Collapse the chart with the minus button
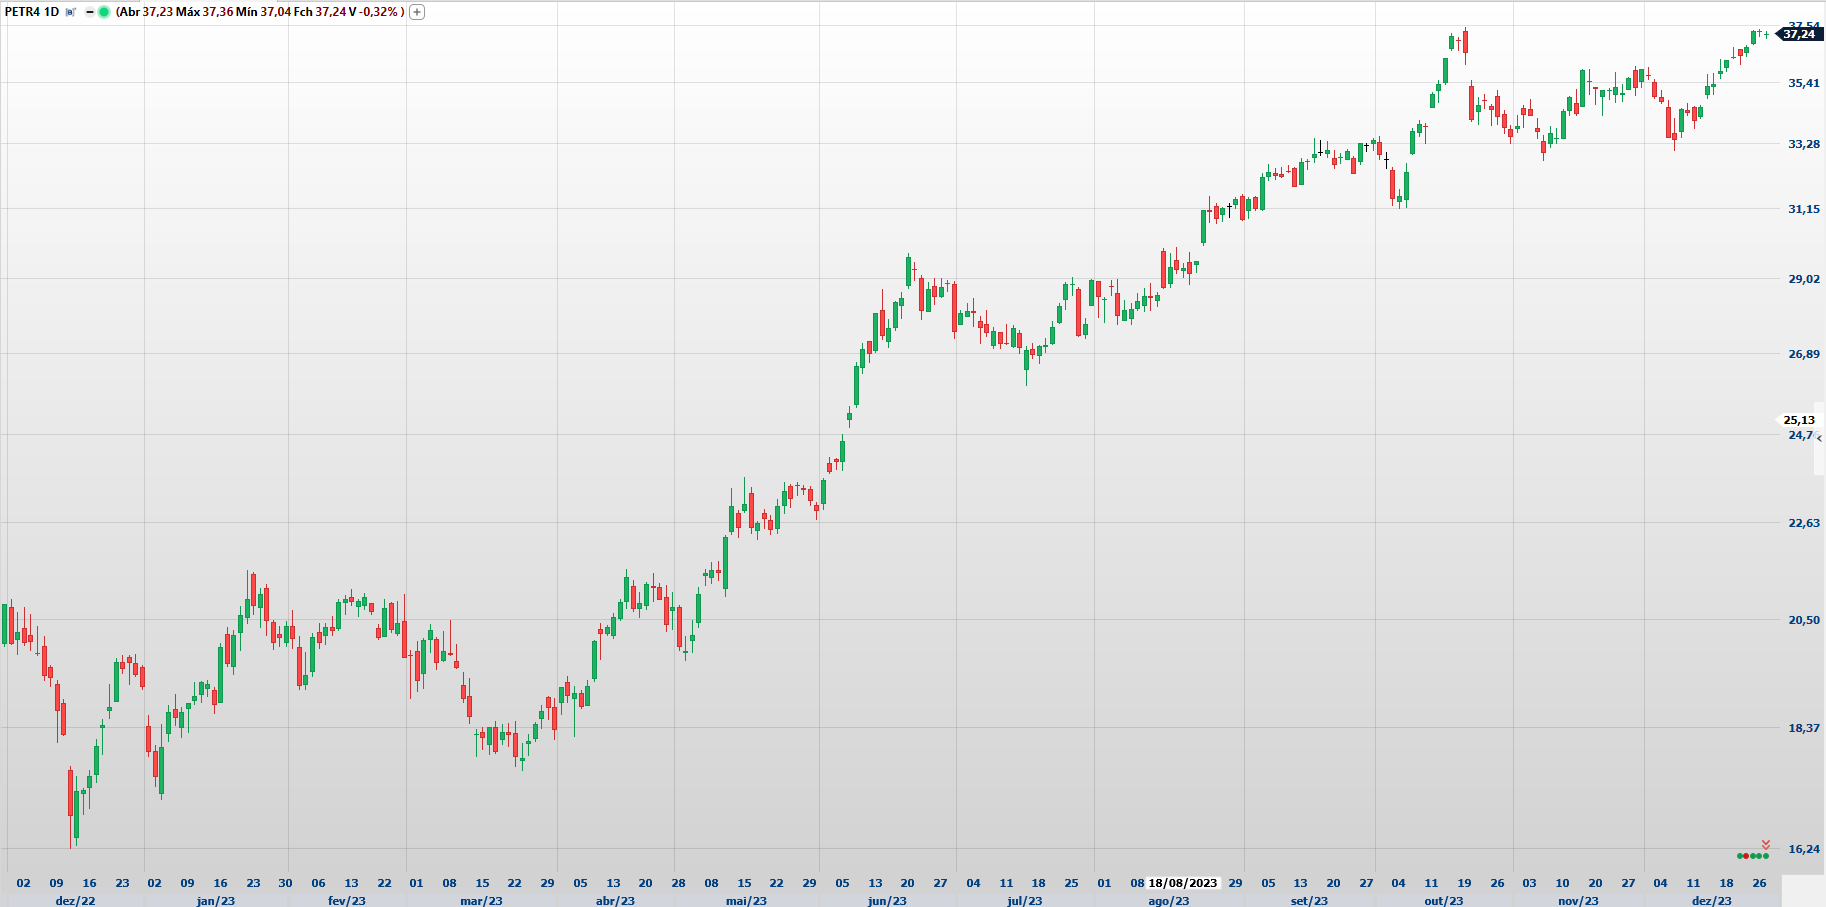 pos(89,12)
